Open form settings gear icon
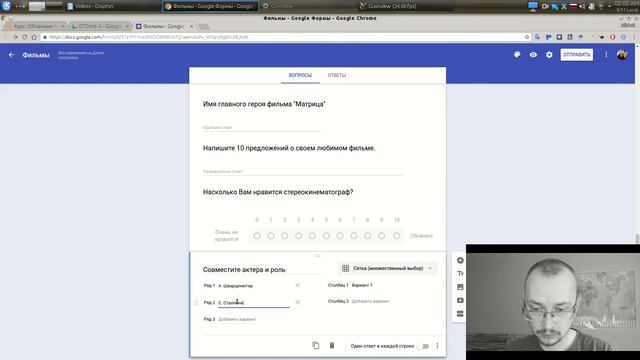This screenshot has height=360, width=640. coord(549,55)
